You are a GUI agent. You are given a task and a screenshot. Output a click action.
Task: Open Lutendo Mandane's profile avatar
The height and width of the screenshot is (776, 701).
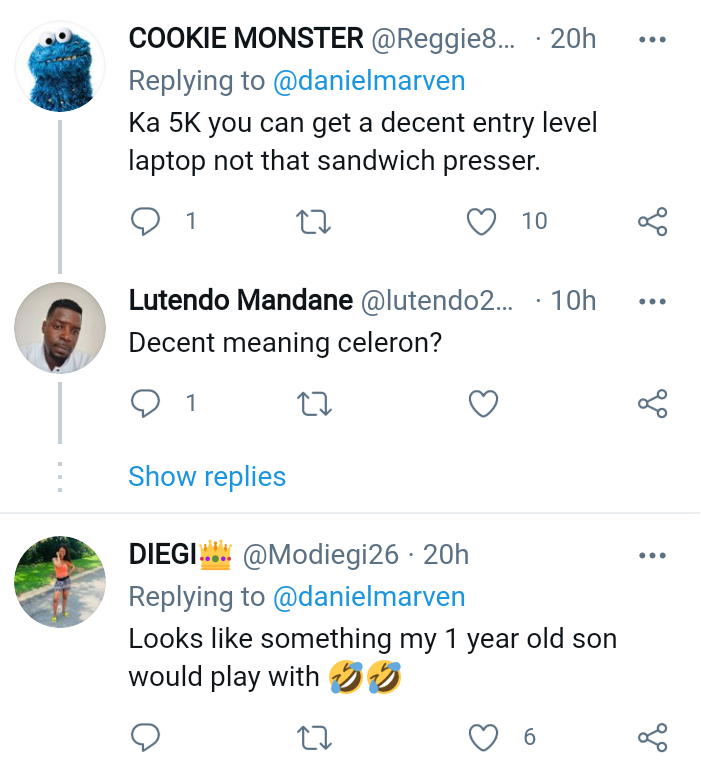pyautogui.click(x=60, y=327)
